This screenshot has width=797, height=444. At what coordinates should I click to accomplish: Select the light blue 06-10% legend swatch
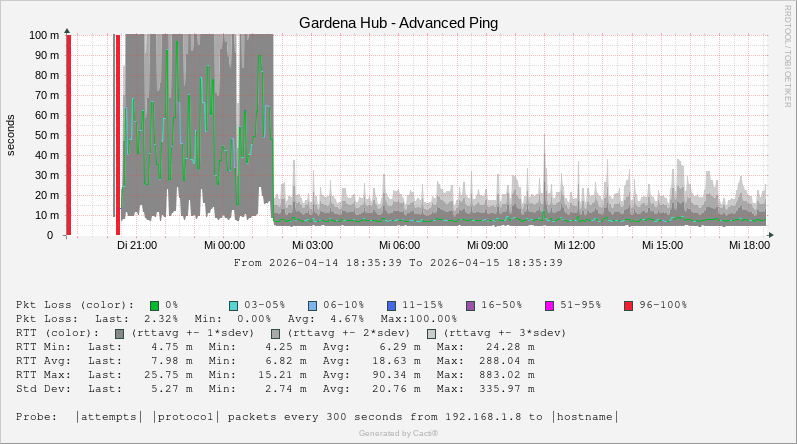312,305
